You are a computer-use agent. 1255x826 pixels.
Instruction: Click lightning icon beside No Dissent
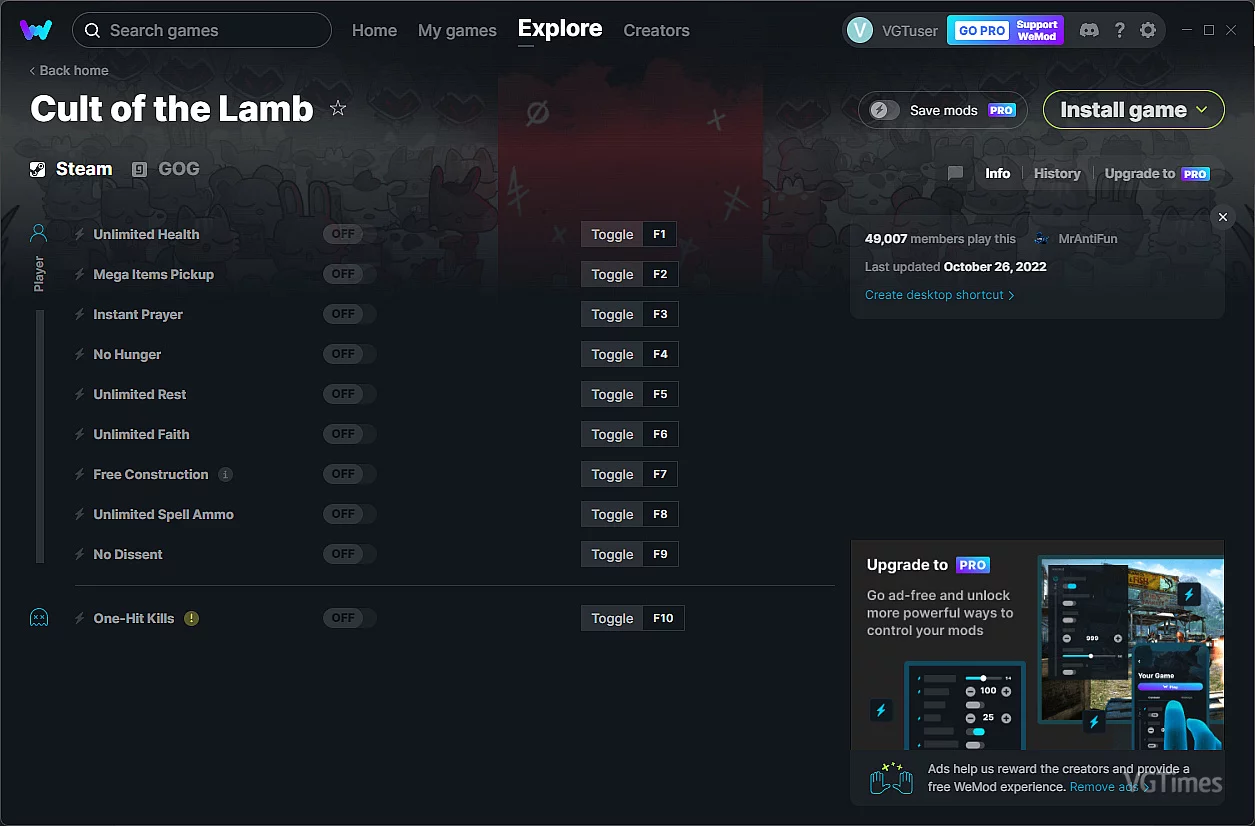(80, 554)
